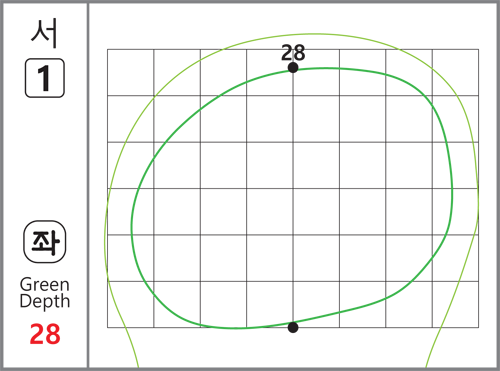Viewport: 500px width, 371px height.
Task: Select the 28 label above the top dot
Action: pos(293,53)
